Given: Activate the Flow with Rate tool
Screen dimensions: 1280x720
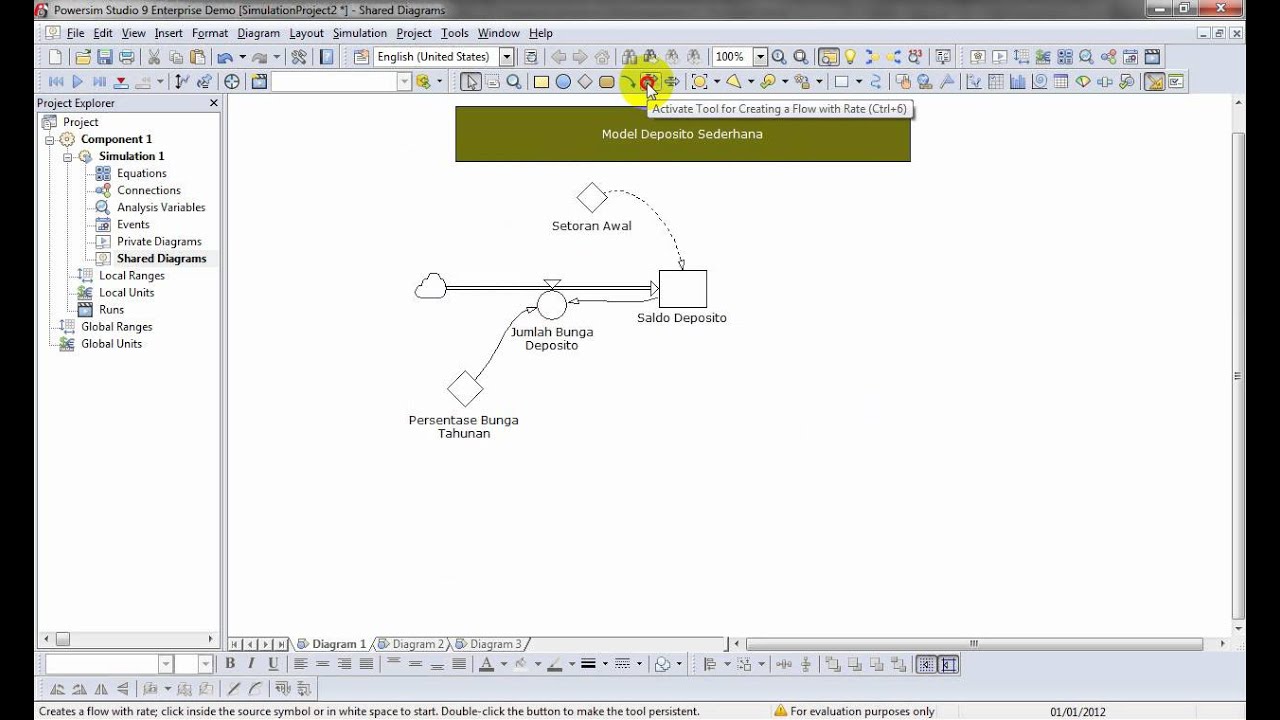Looking at the screenshot, I should (649, 80).
